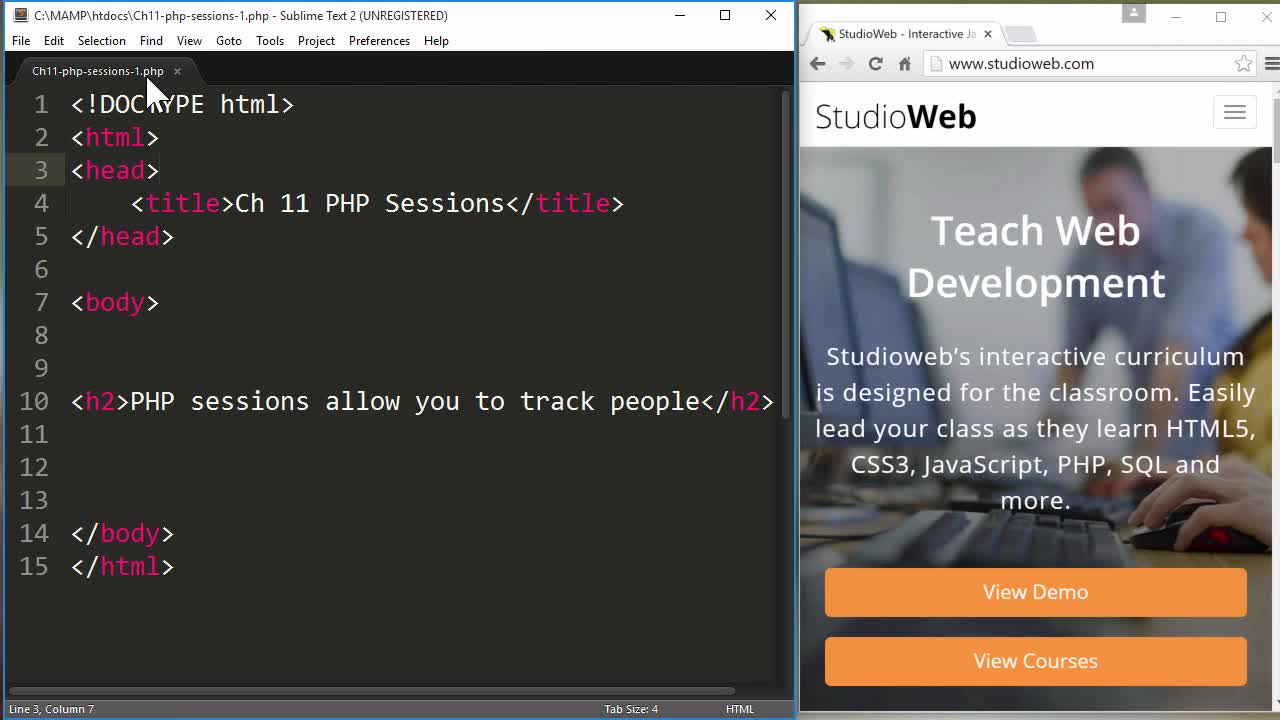Click the www.studioweb.com address bar
Image resolution: width=1280 pixels, height=720 pixels.
tap(1090, 64)
